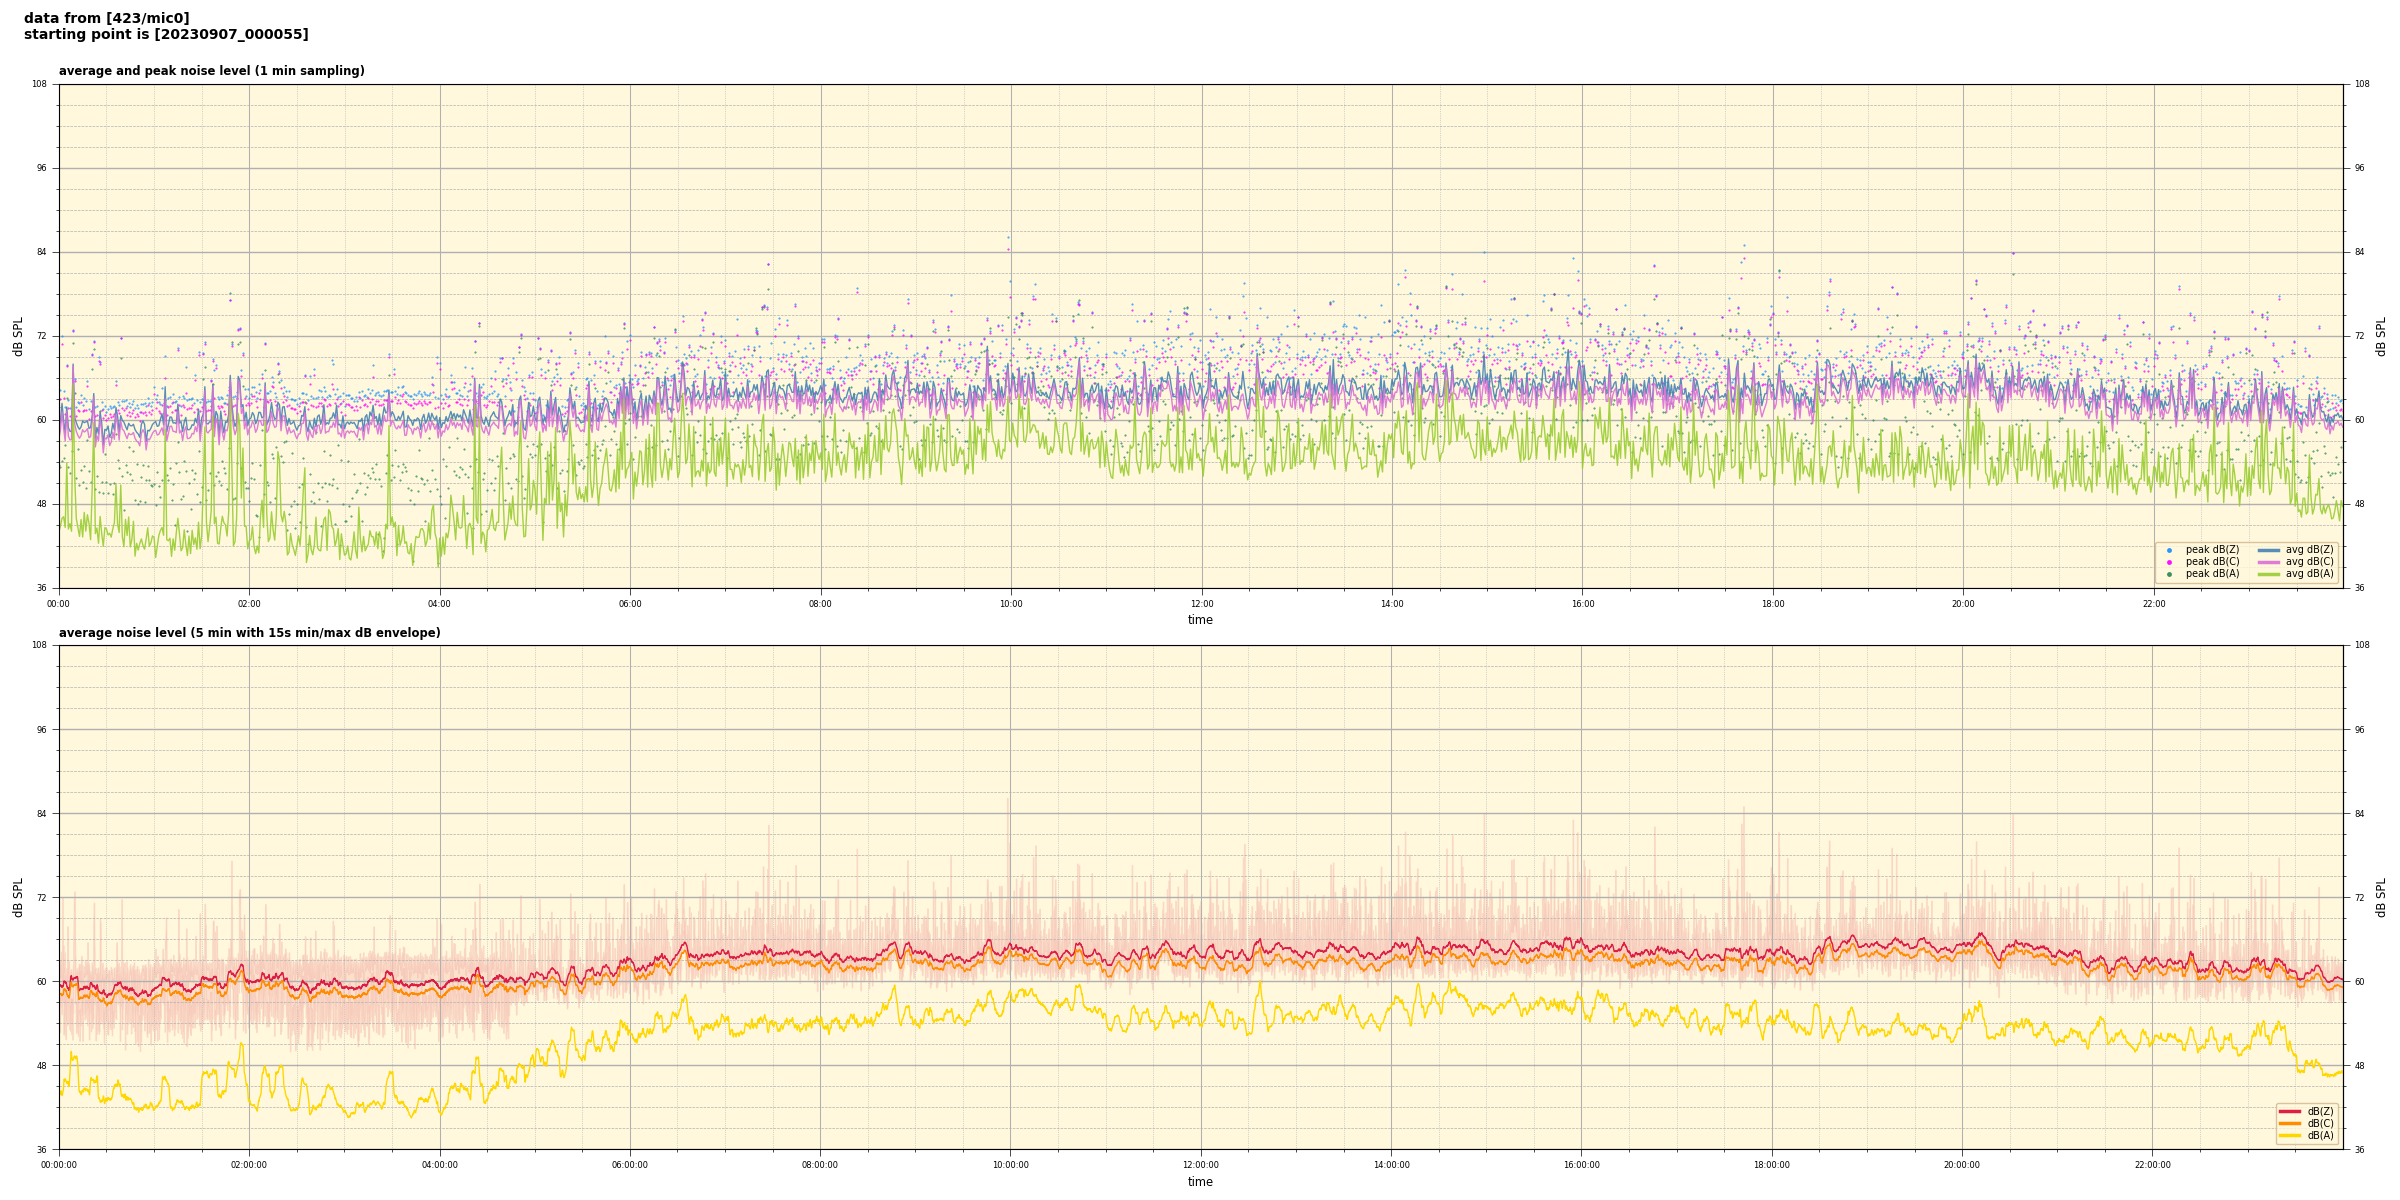The width and height of the screenshot is (2400, 1200).
Task: Click the peak dB(A) legend entry
Action: (2211, 574)
